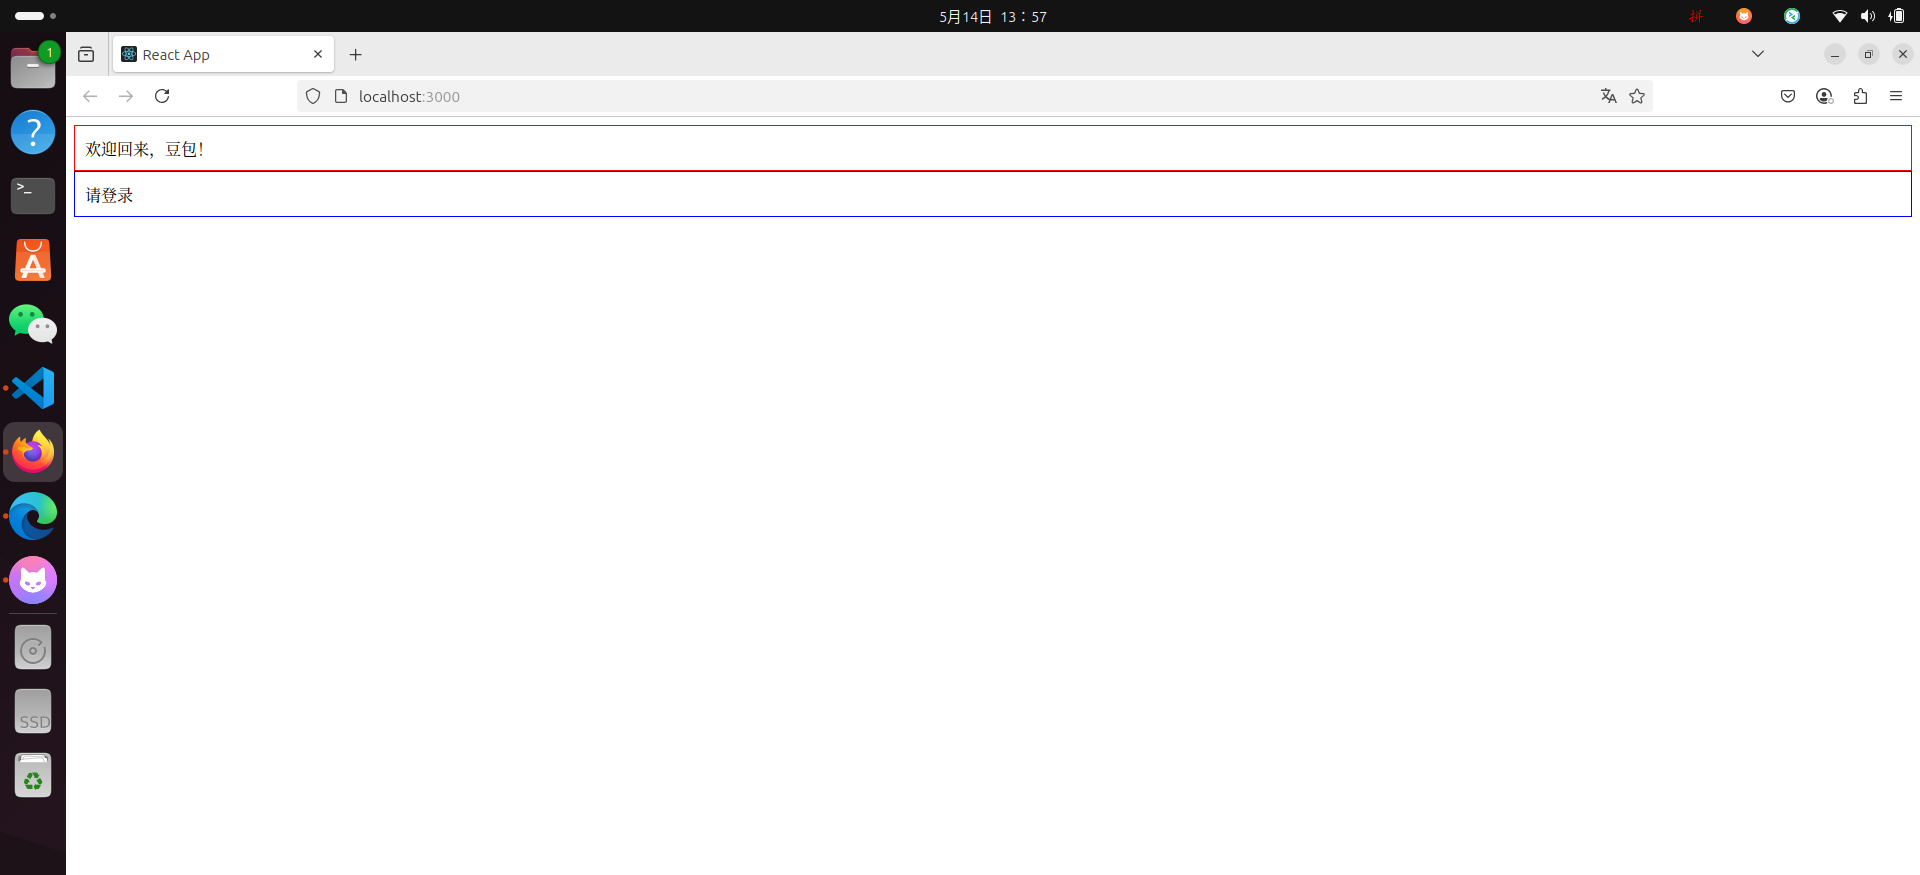1920x875 pixels.
Task: Close the Firefox window
Action: tap(1903, 54)
